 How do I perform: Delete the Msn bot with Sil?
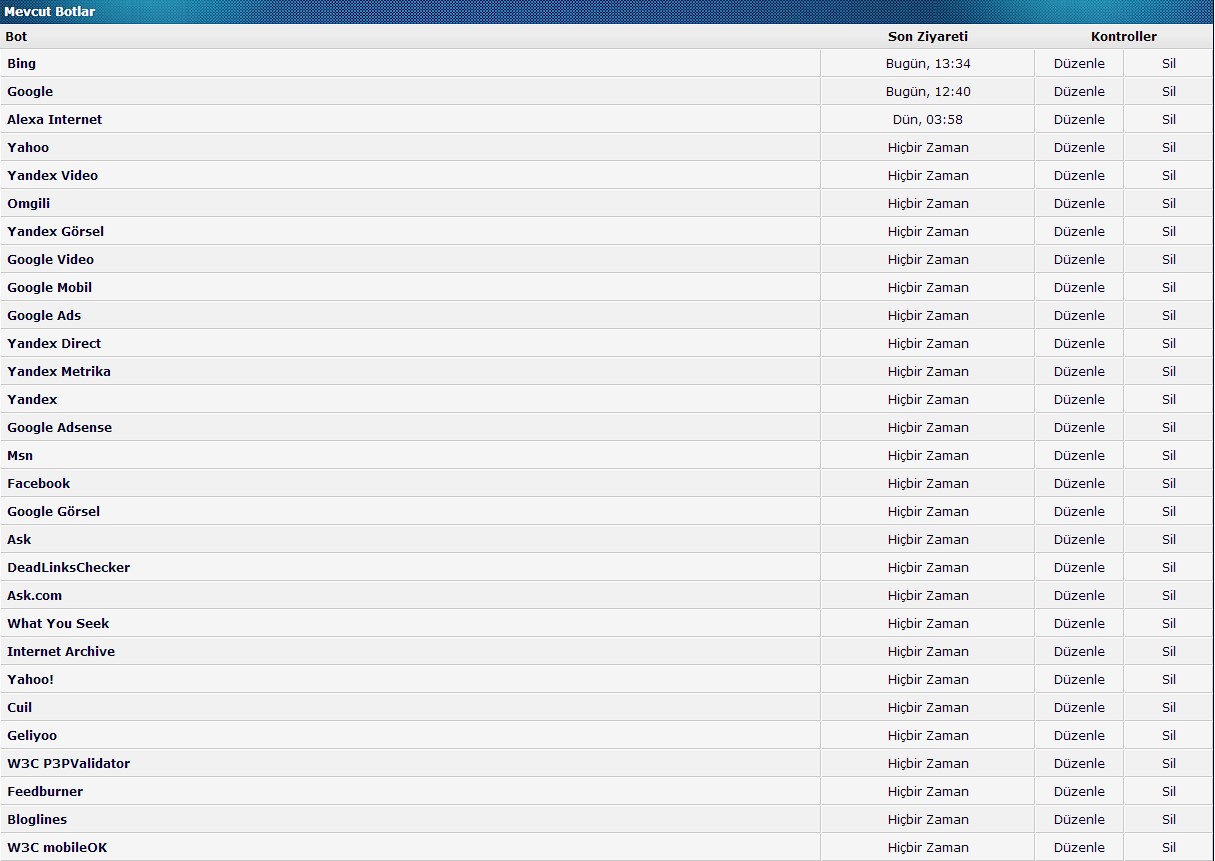coord(1168,455)
